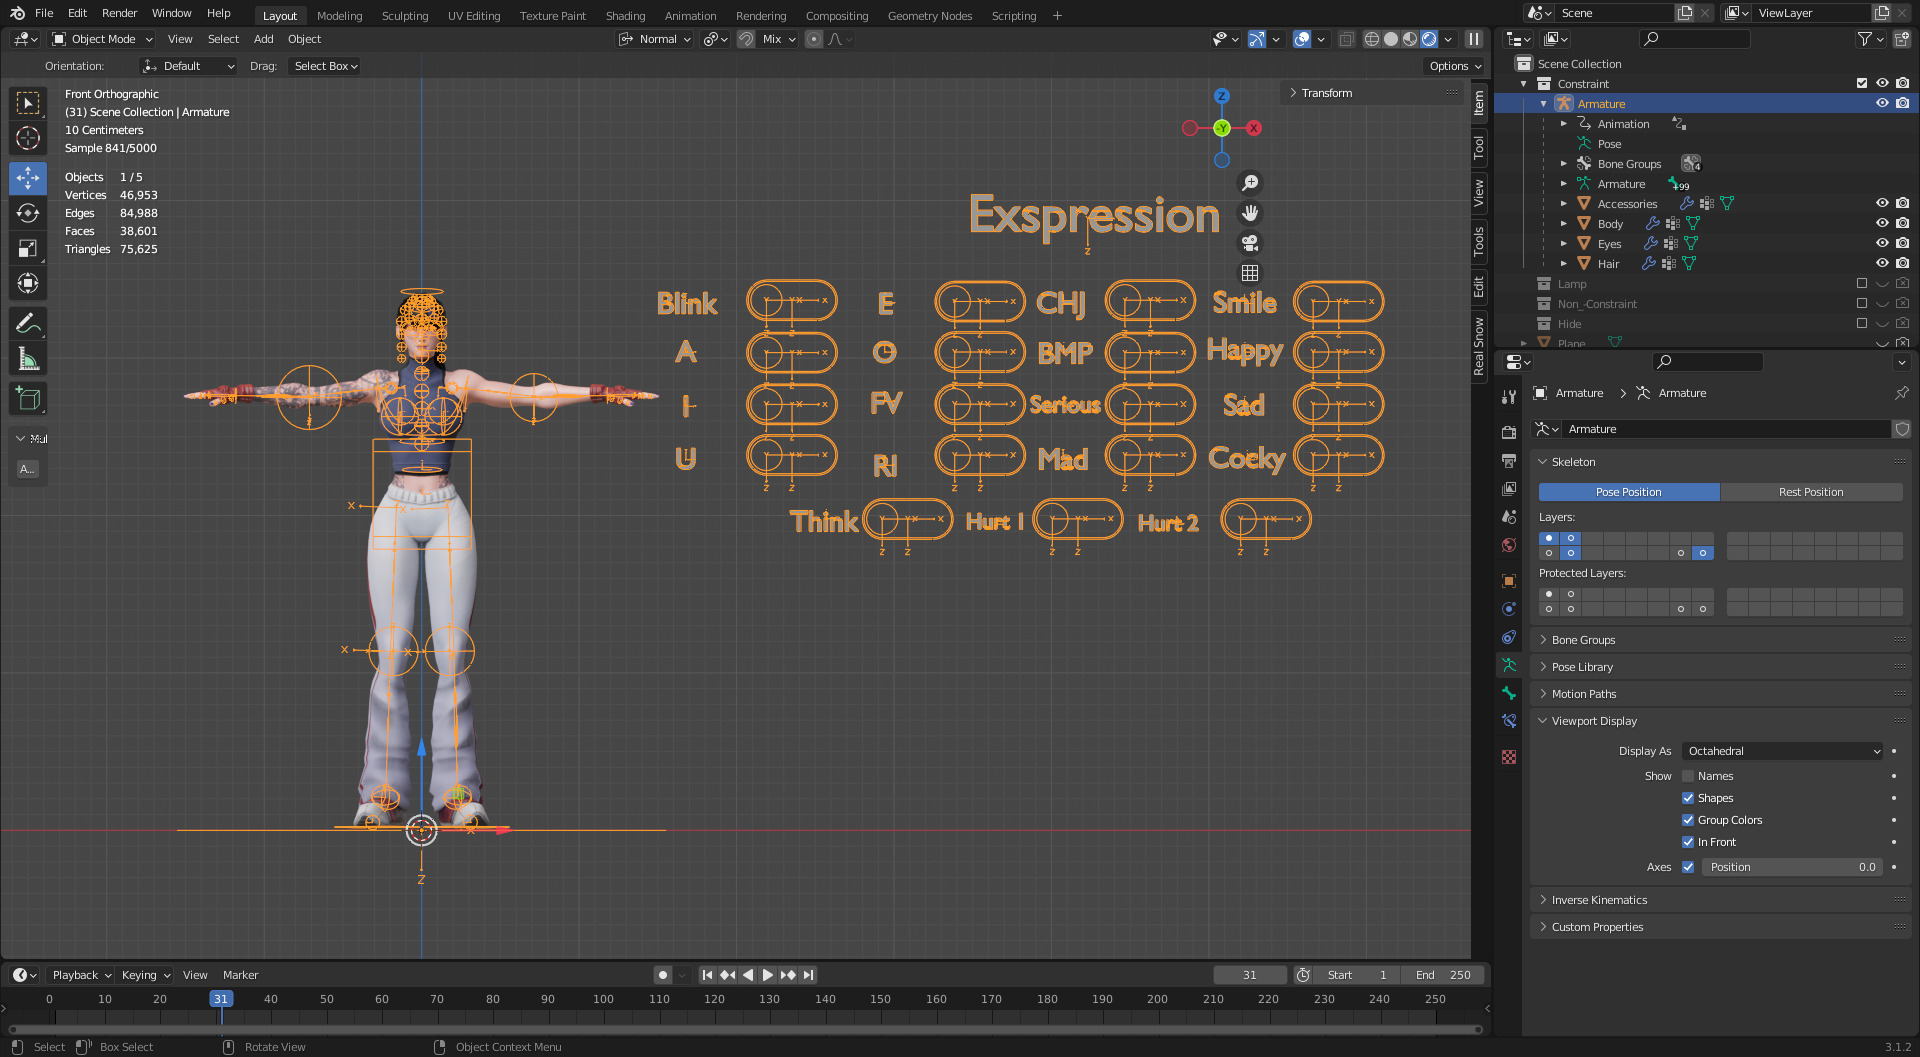Click the Select Box tool icon
This screenshot has height=1057, width=1920.
tap(28, 103)
